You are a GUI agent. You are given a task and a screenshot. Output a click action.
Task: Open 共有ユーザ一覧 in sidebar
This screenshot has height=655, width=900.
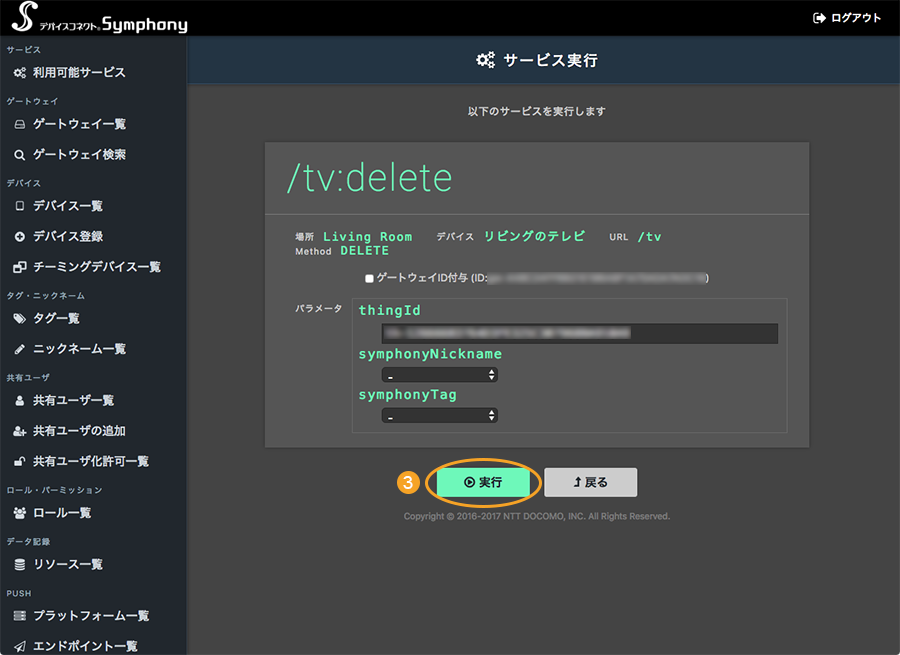[73, 401]
